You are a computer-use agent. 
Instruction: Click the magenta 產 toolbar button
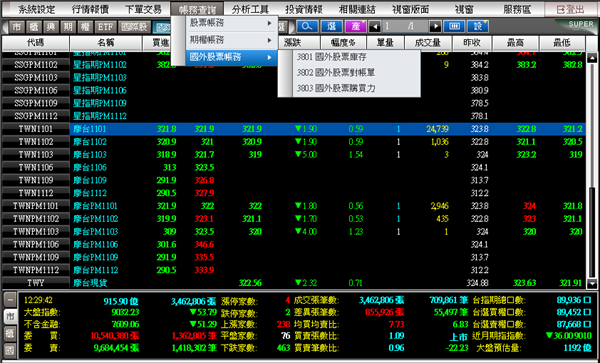click(x=355, y=26)
